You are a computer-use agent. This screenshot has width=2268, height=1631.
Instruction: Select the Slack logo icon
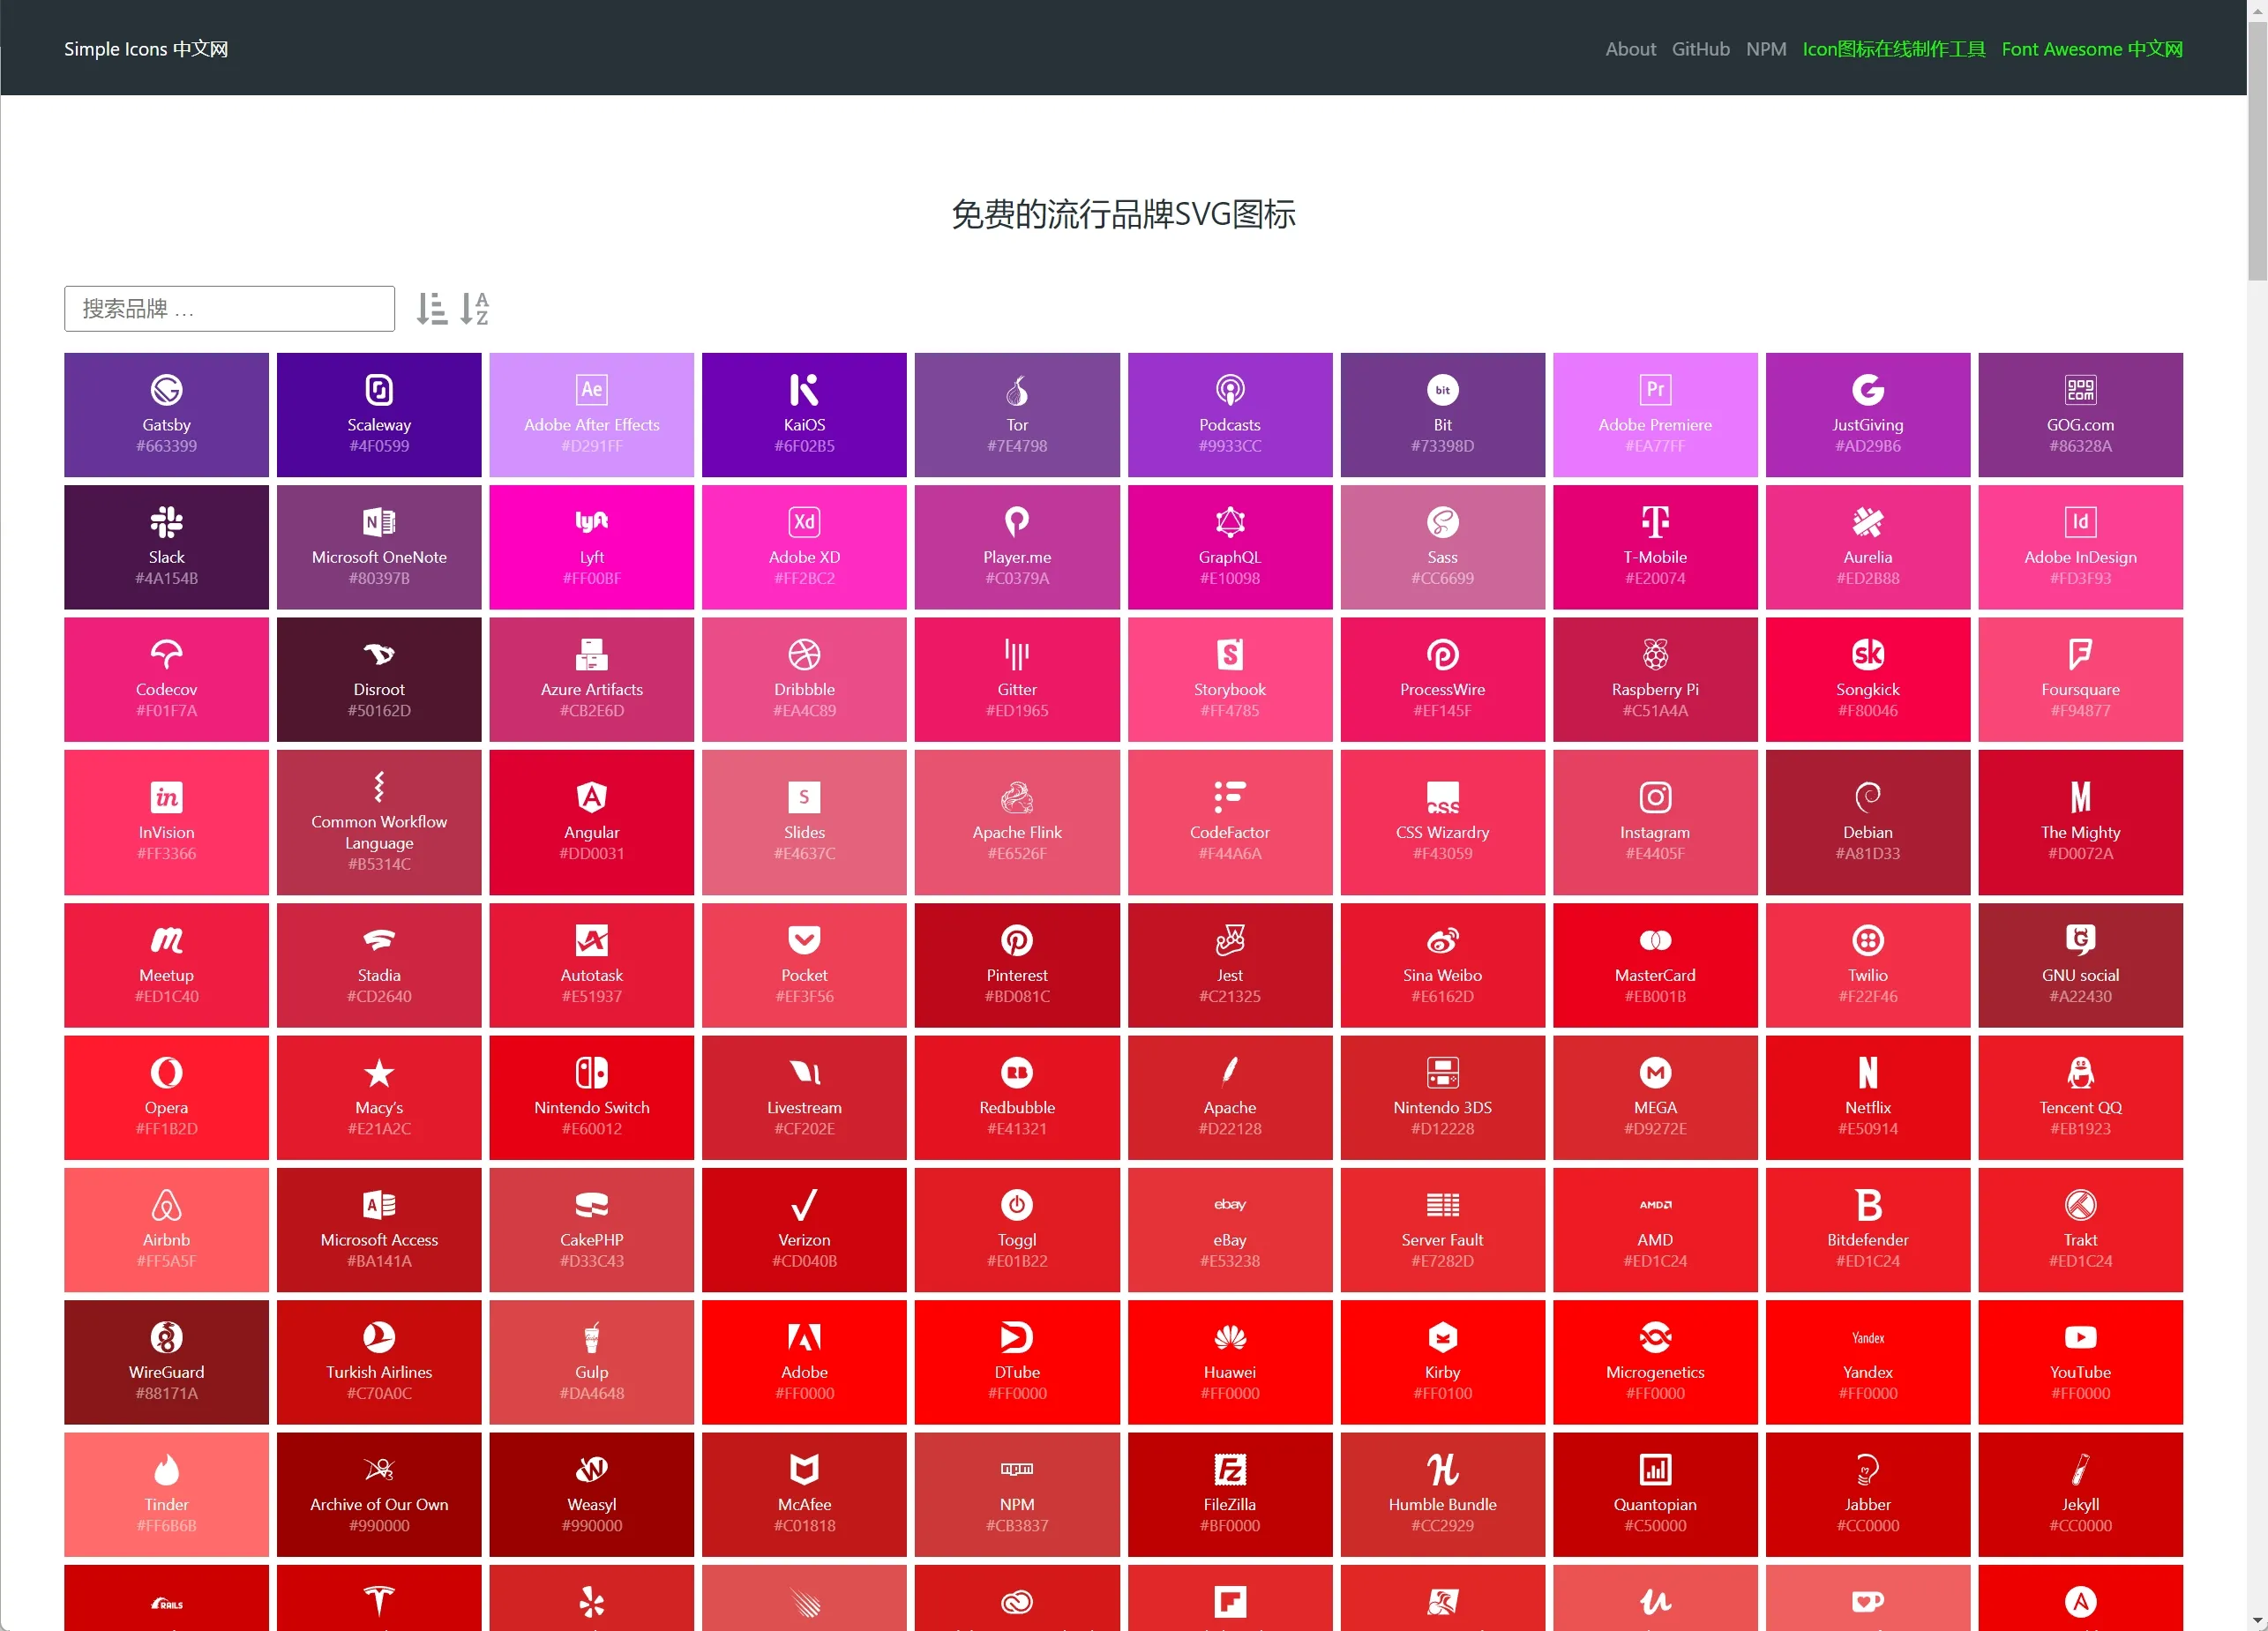click(166, 521)
